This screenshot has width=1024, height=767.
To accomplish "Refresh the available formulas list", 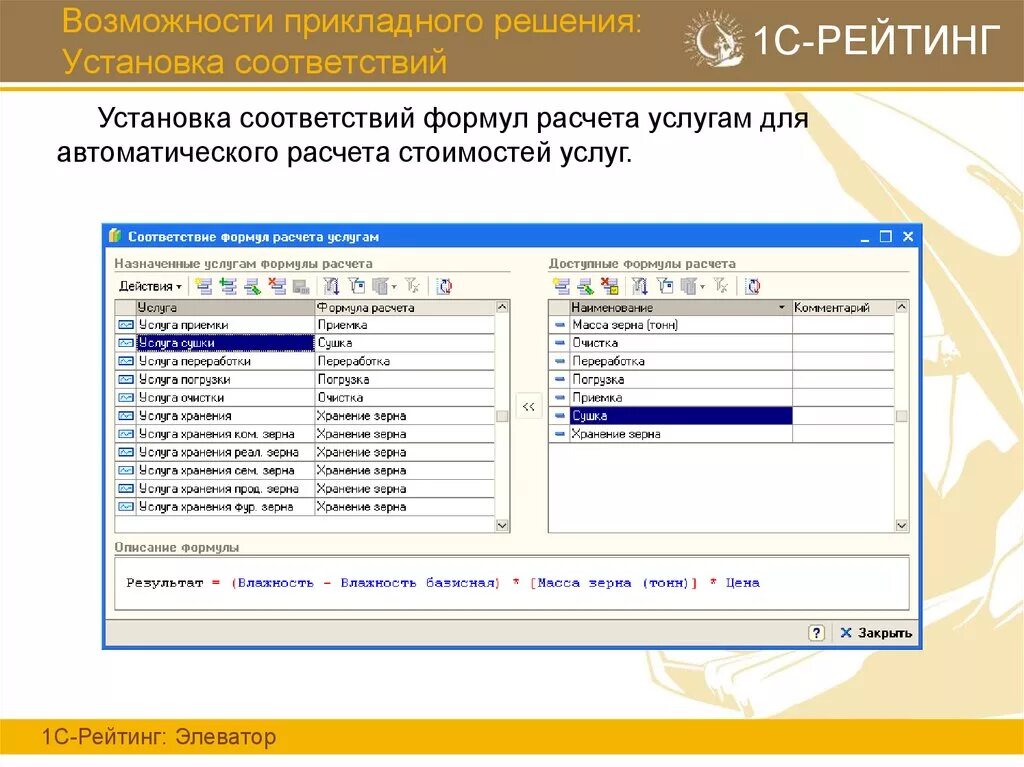I will (x=753, y=286).
